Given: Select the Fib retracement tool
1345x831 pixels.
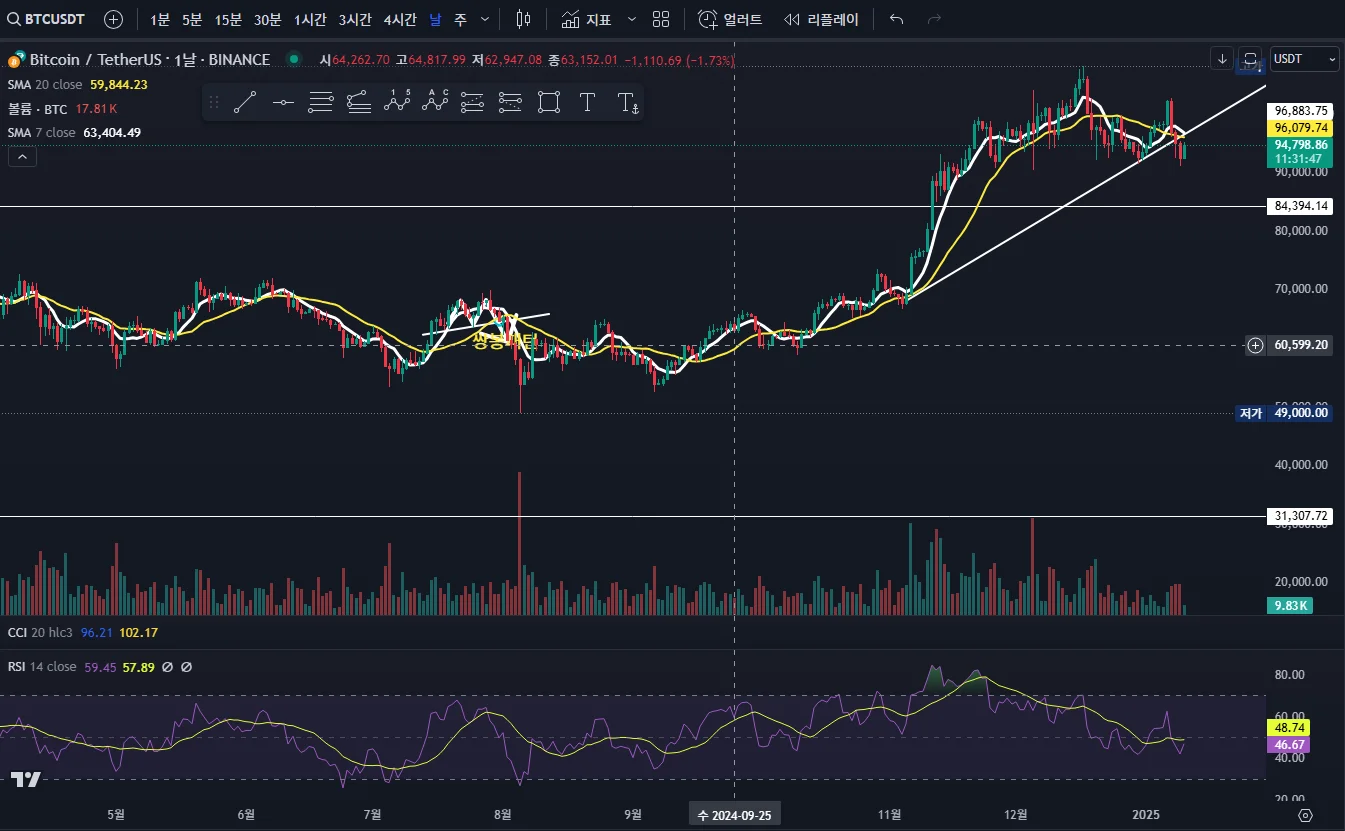Looking at the screenshot, I should point(321,101).
